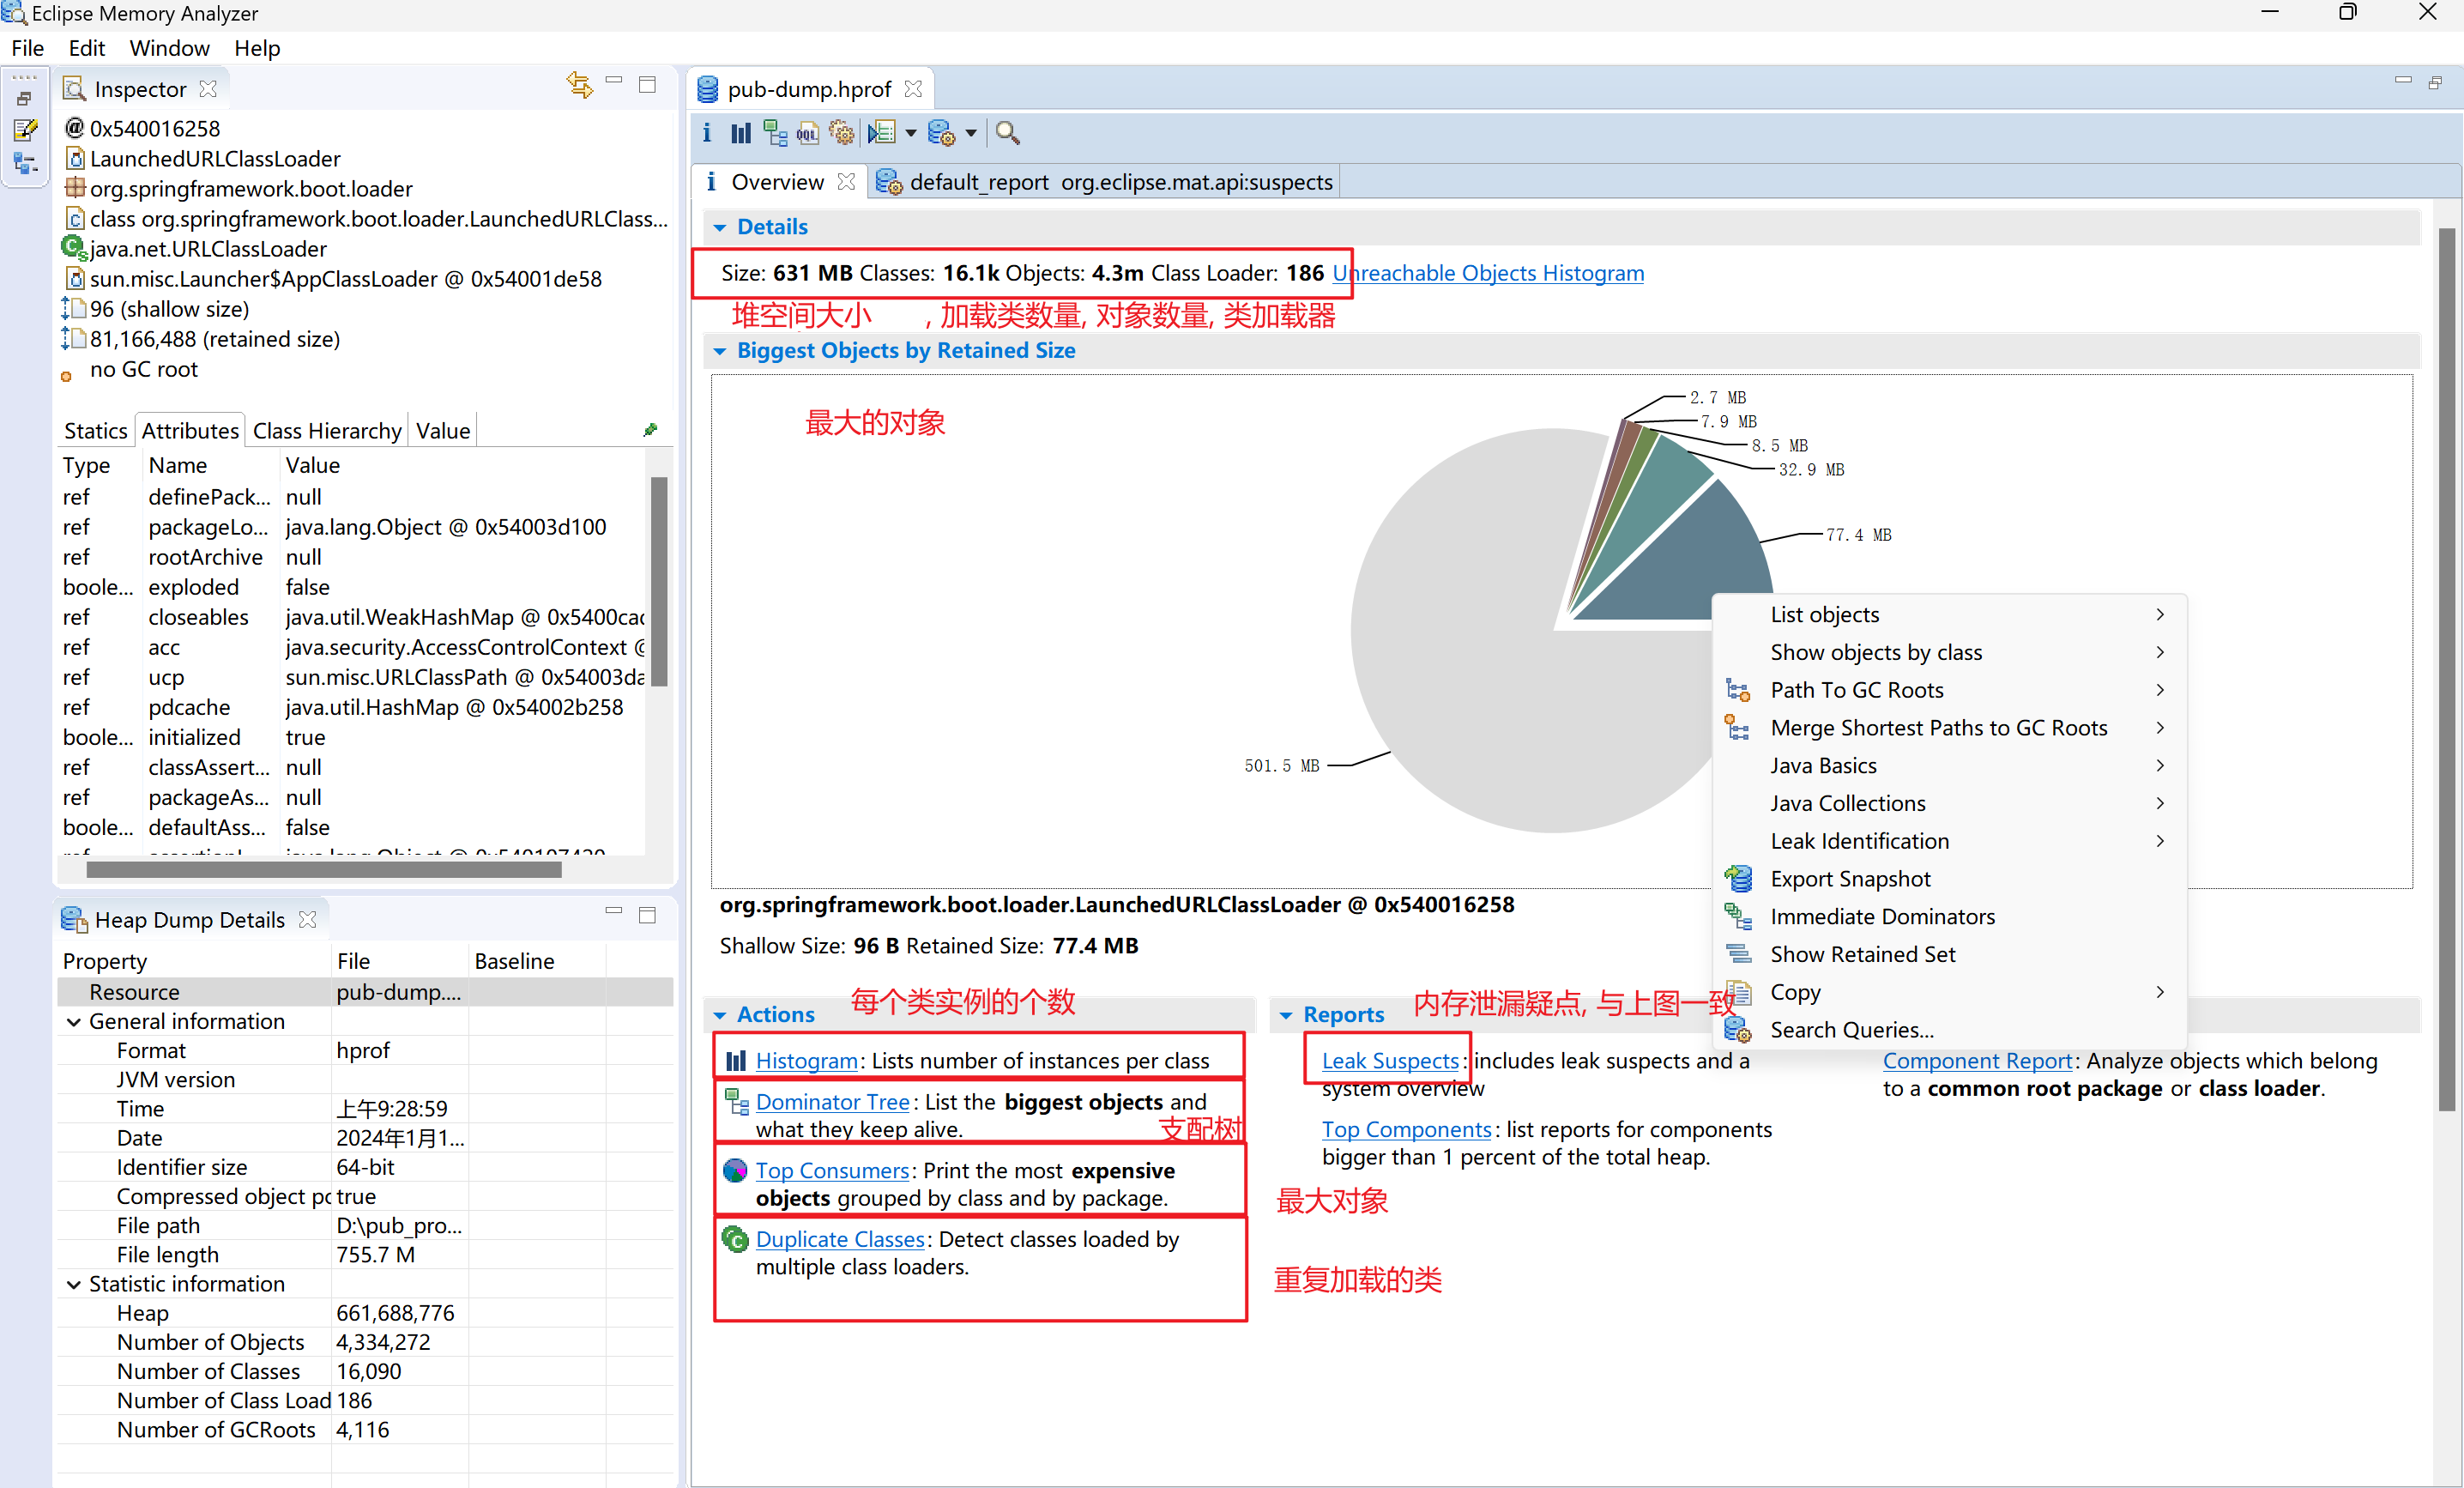Open the Dominator Tree toolbar icon
Image resolution: width=2464 pixels, height=1488 pixels.
tap(775, 133)
